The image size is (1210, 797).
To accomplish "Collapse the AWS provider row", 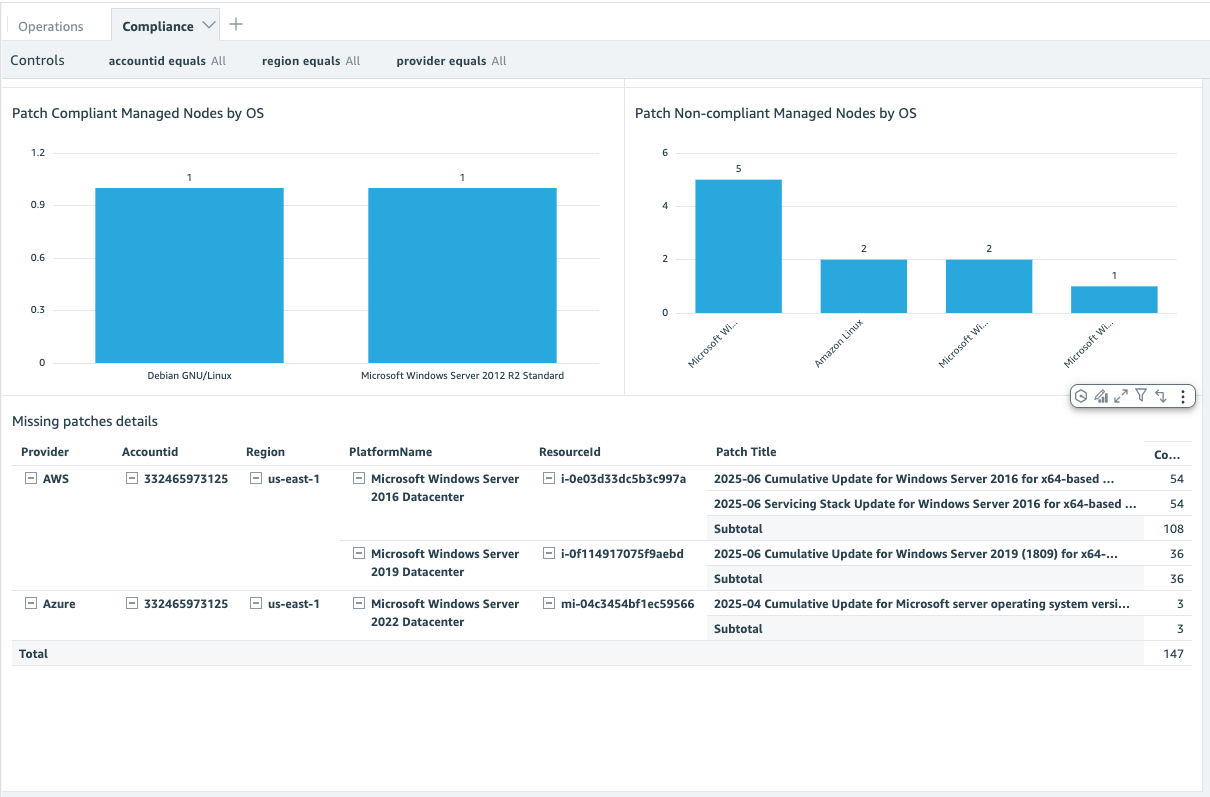I will click(x=30, y=478).
